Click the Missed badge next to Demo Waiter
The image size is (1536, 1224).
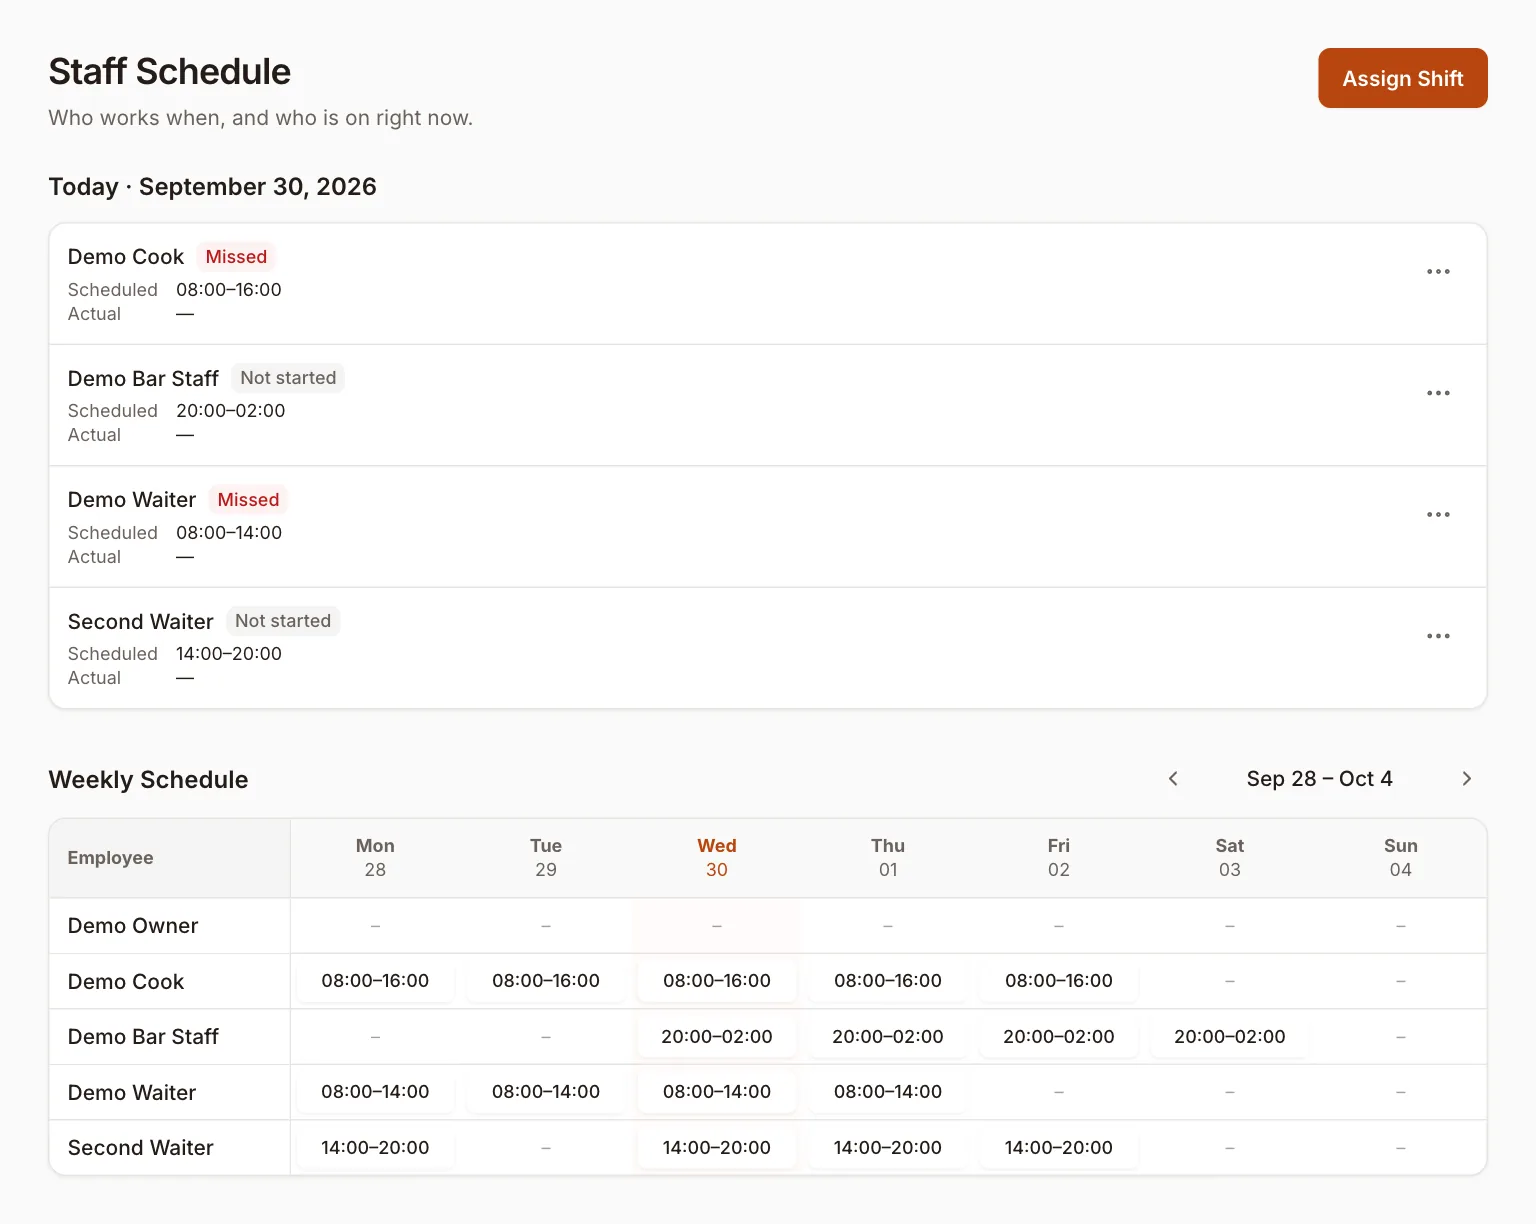[x=248, y=500]
